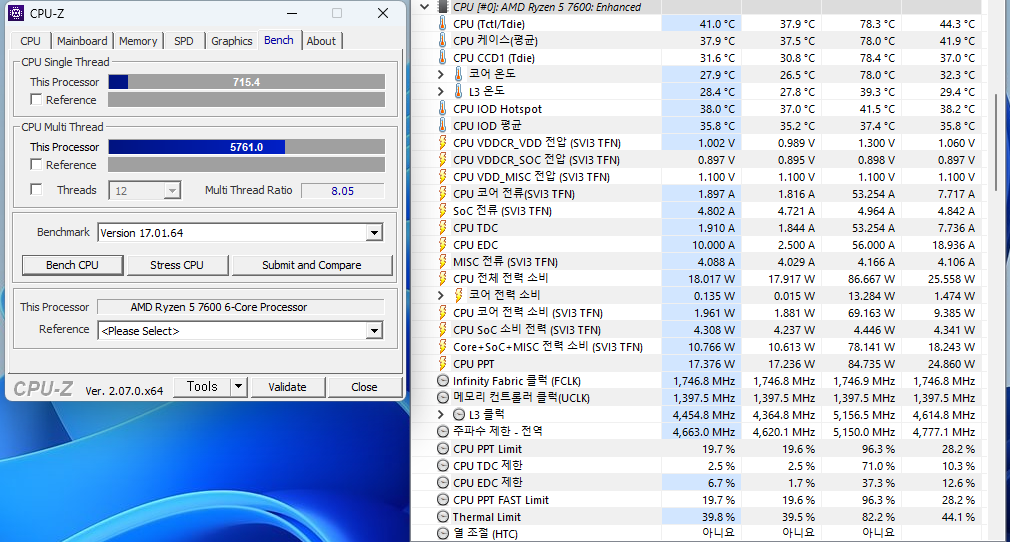Image resolution: width=1010 pixels, height=542 pixels.
Task: Open the Threads count dropdown showing 12
Action: [171, 191]
